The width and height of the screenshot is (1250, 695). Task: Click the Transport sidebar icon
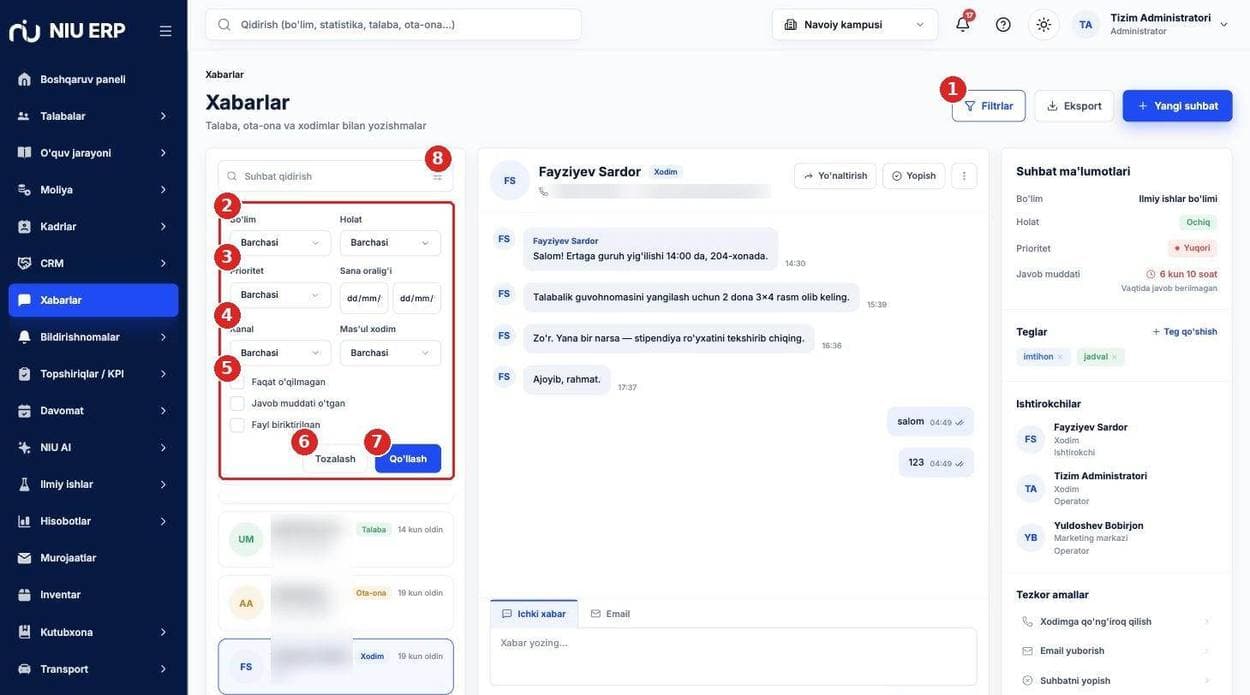24,669
